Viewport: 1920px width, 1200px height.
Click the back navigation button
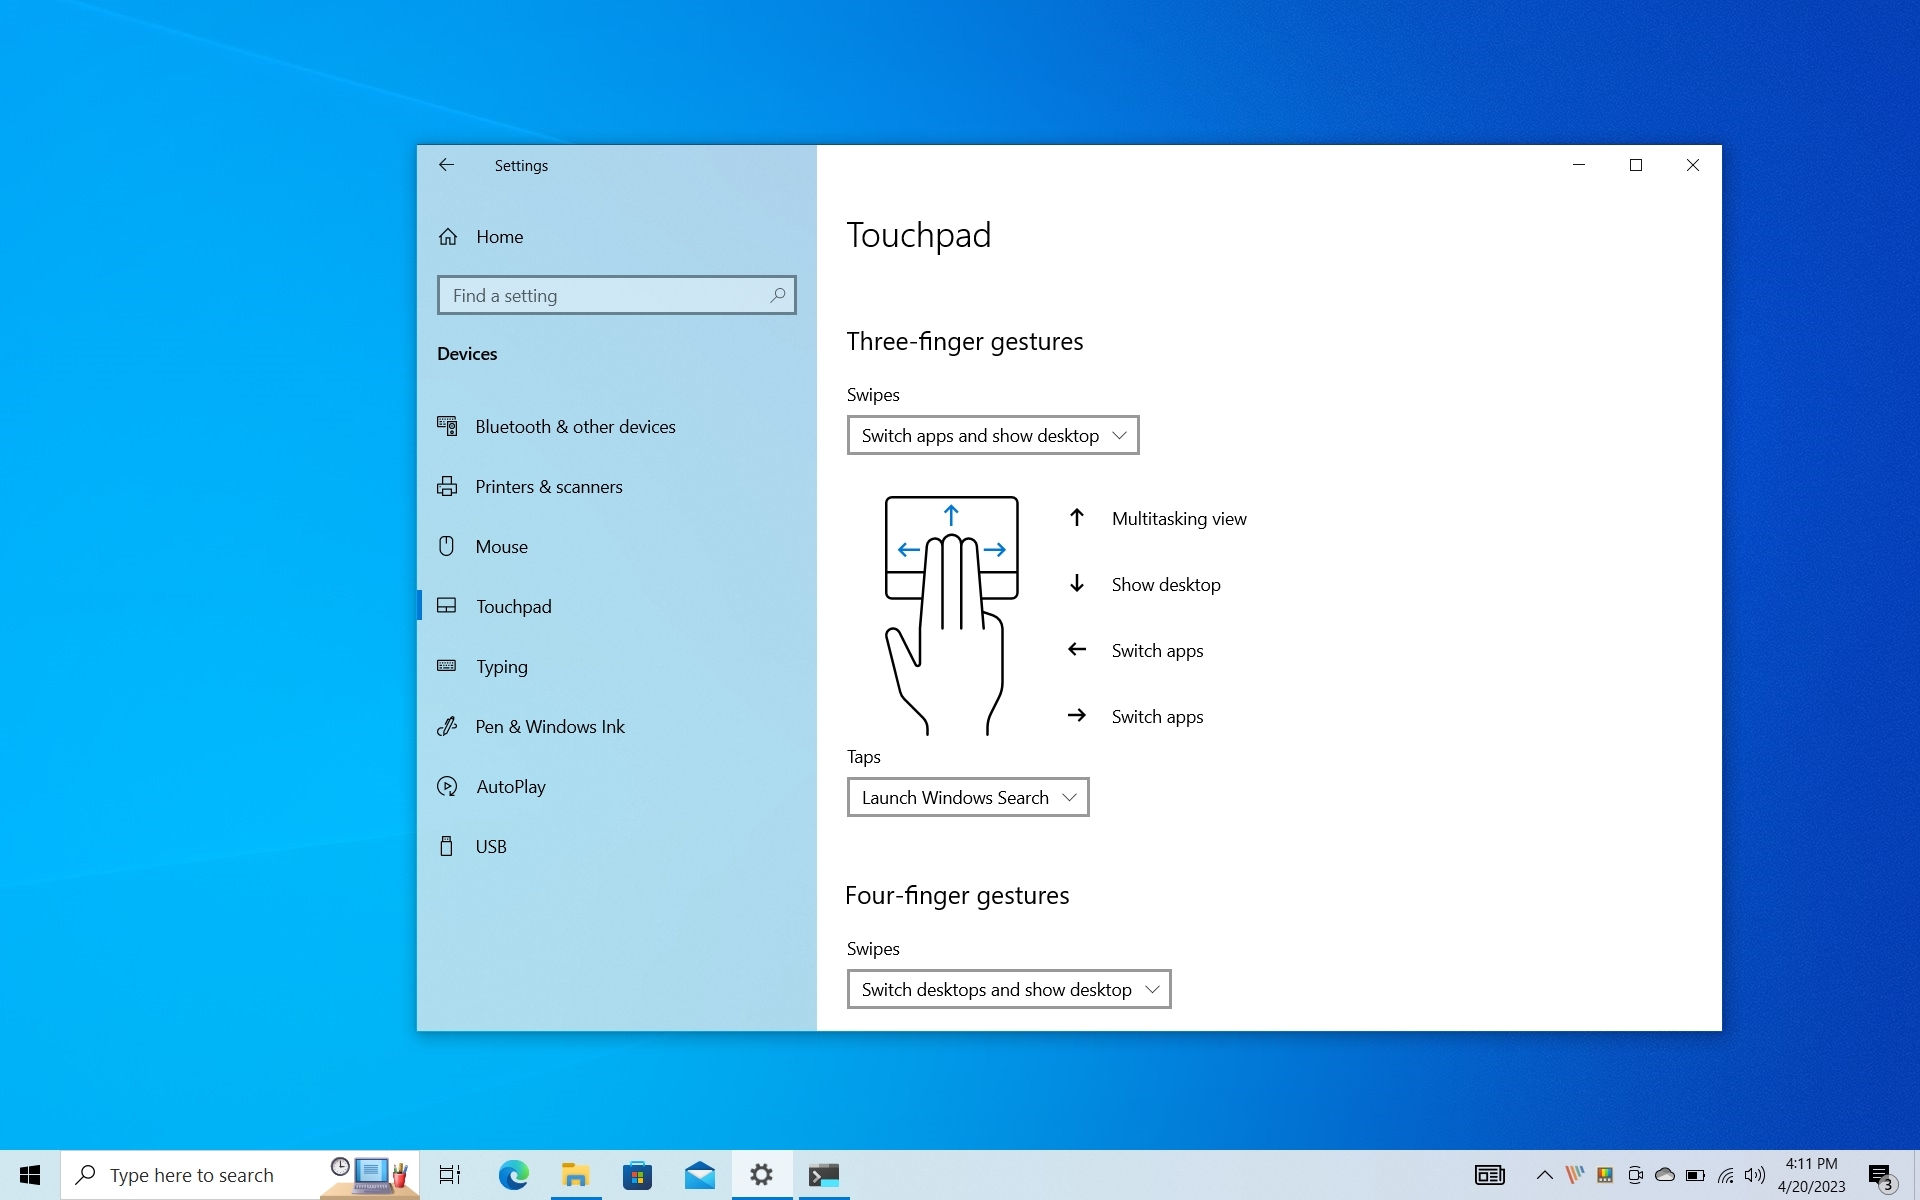coord(445,165)
